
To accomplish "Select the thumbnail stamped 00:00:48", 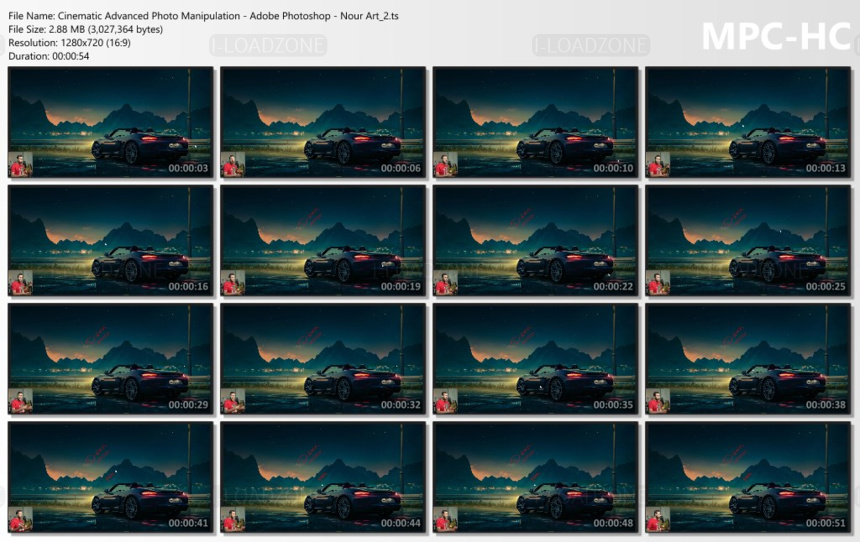I will coord(535,477).
